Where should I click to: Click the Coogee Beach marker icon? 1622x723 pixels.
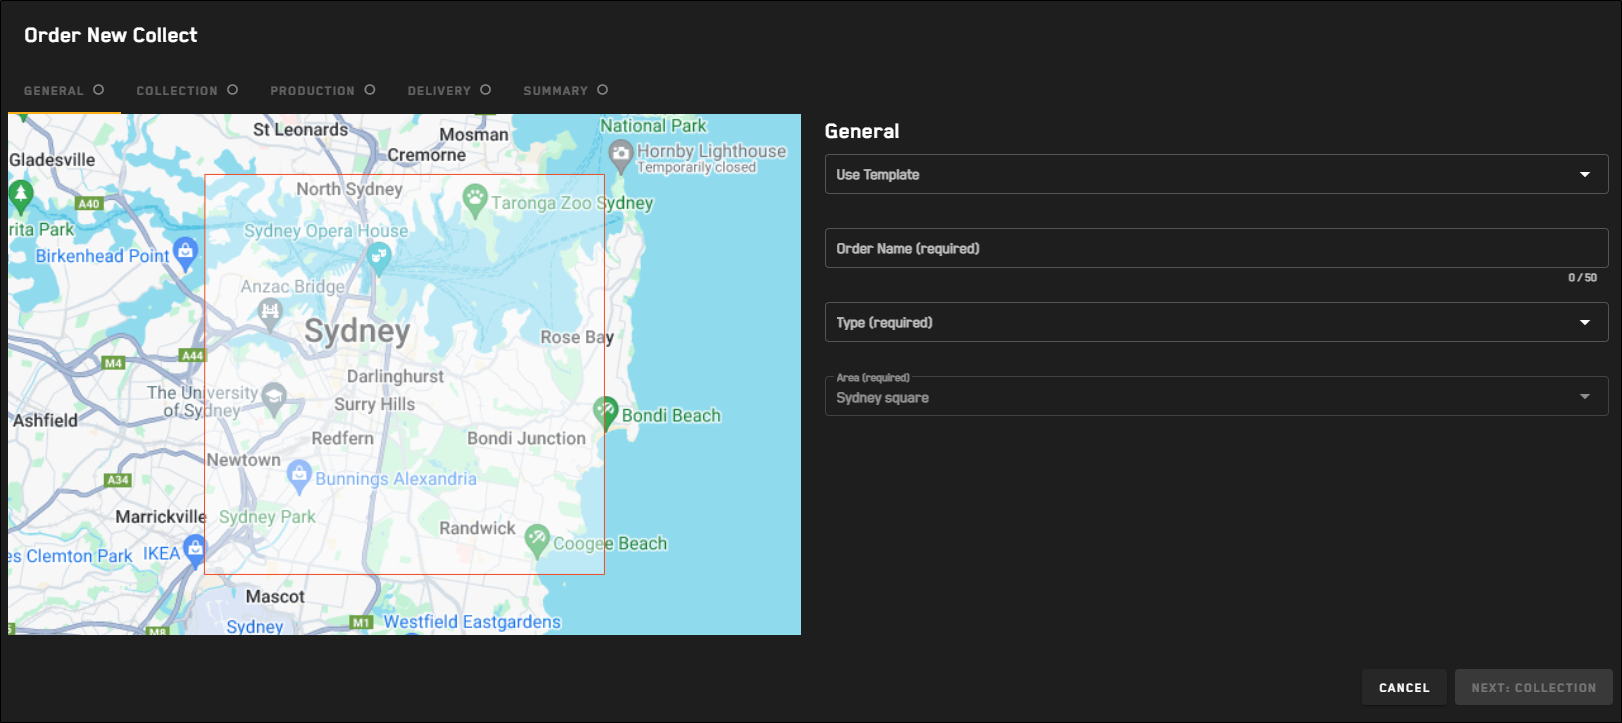click(x=537, y=538)
